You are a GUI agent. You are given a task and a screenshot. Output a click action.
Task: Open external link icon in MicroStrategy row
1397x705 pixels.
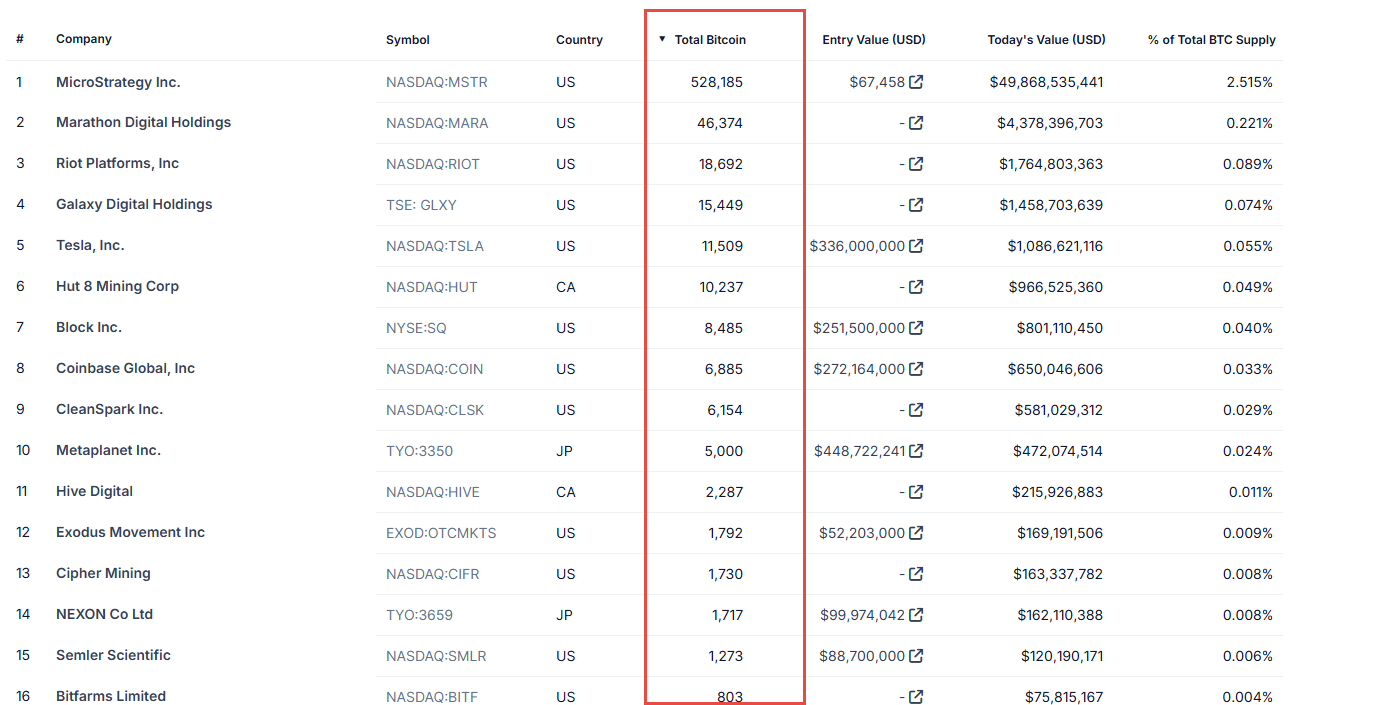(x=916, y=82)
